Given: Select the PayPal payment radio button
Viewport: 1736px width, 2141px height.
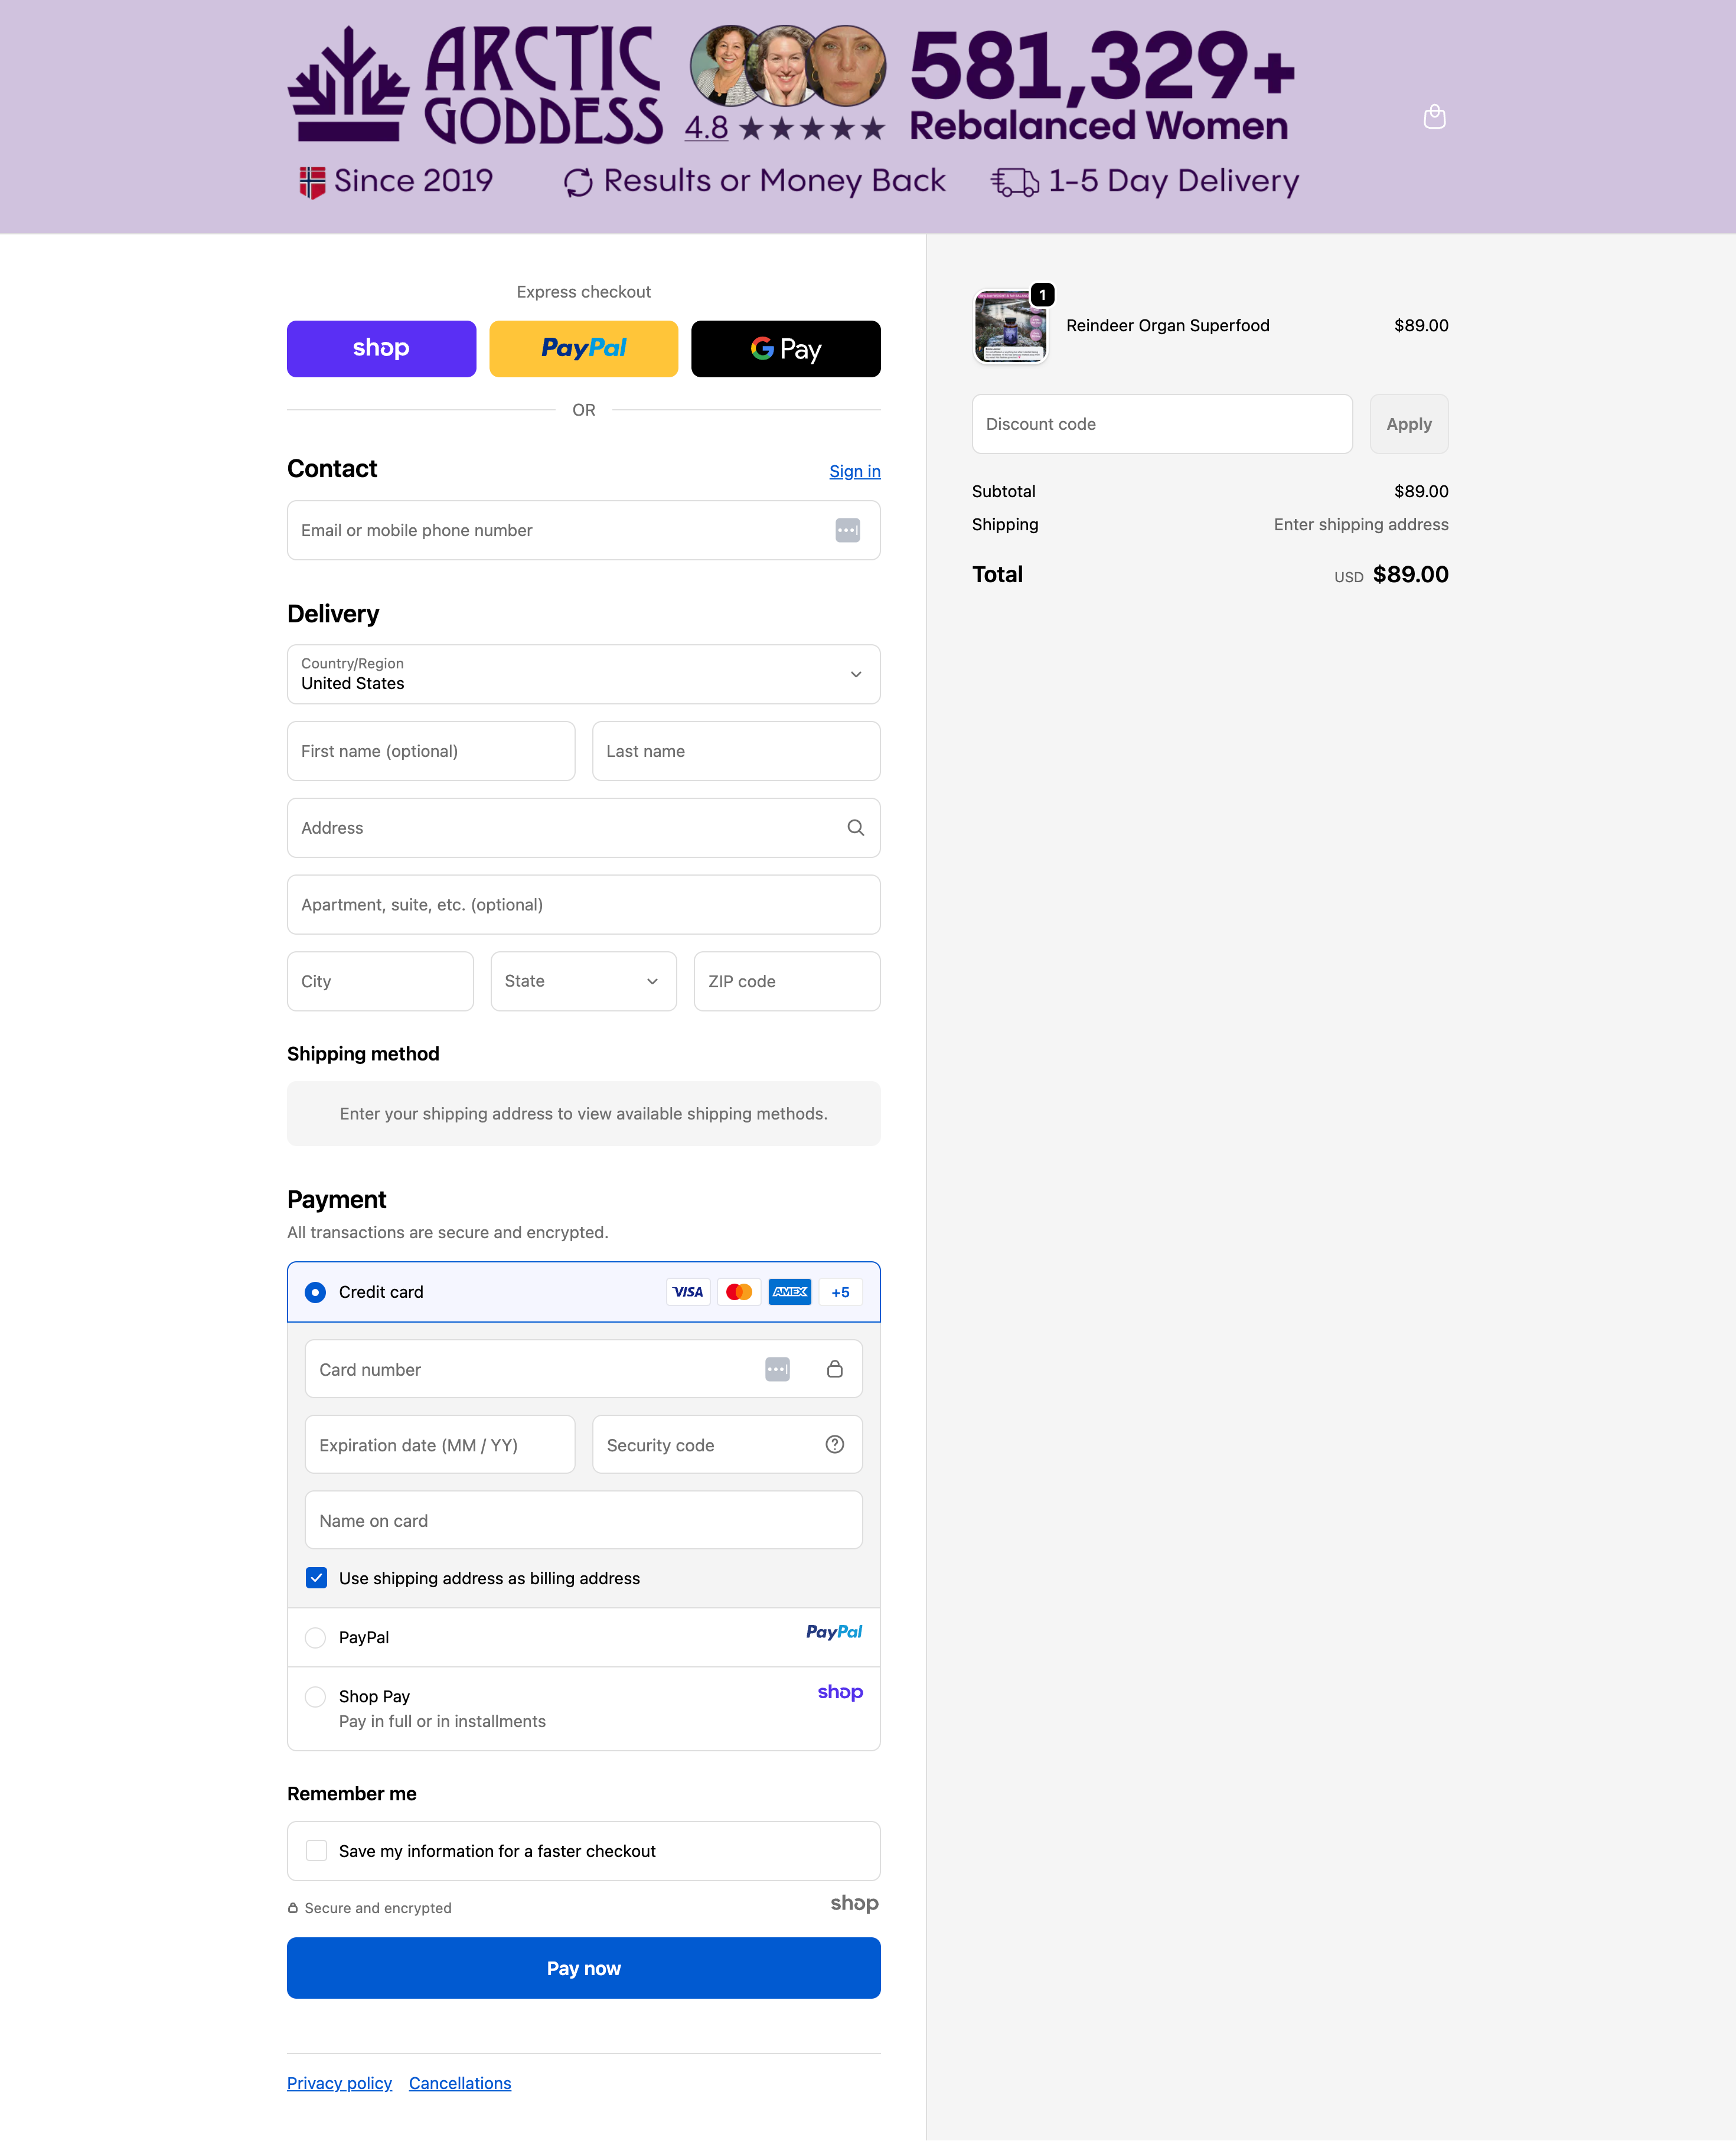Looking at the screenshot, I should [x=315, y=1637].
